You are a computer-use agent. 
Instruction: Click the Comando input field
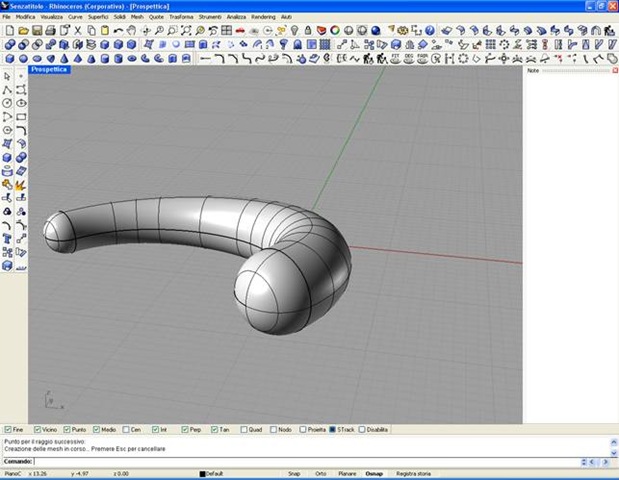pos(300,461)
